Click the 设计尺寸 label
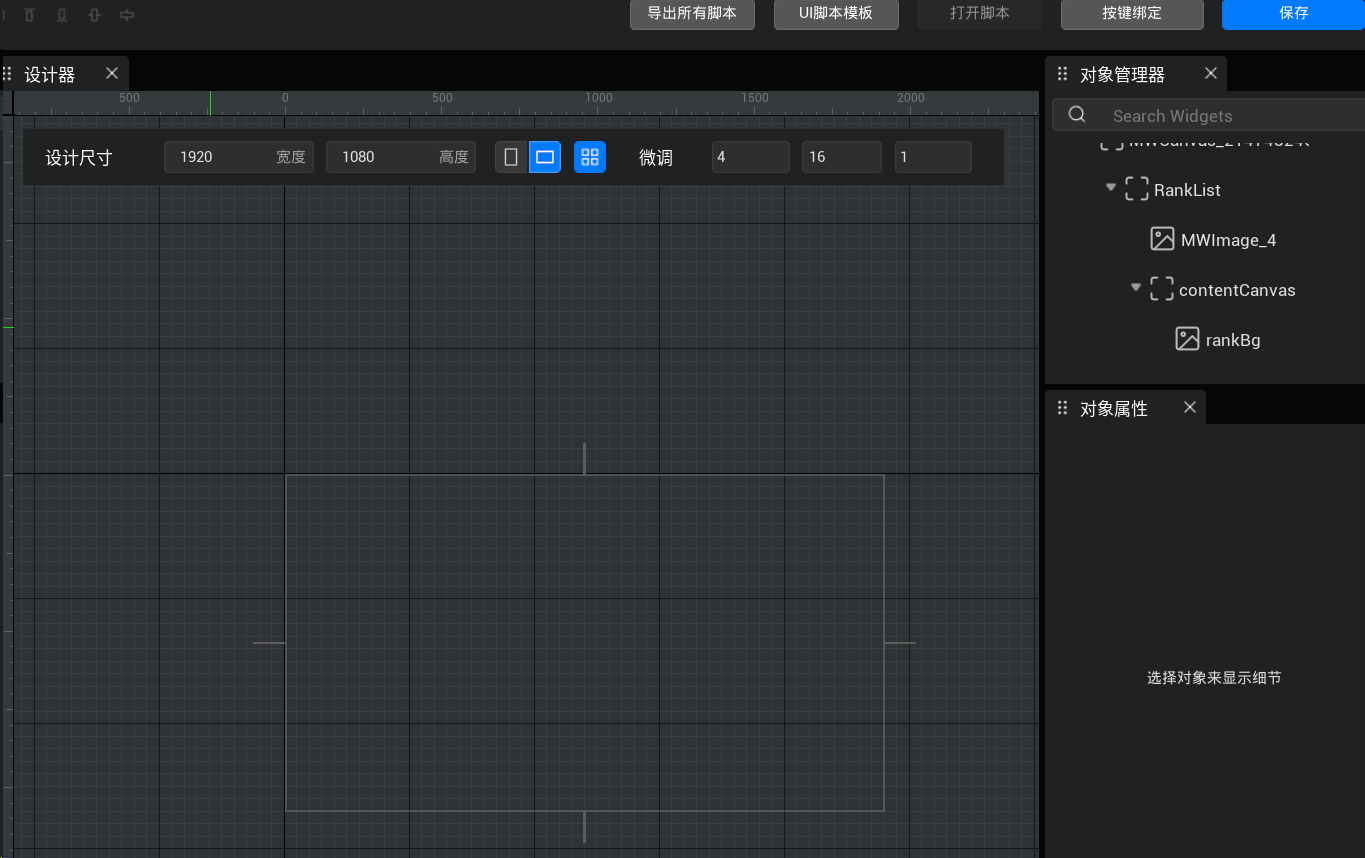The image size is (1365, 858). point(79,158)
